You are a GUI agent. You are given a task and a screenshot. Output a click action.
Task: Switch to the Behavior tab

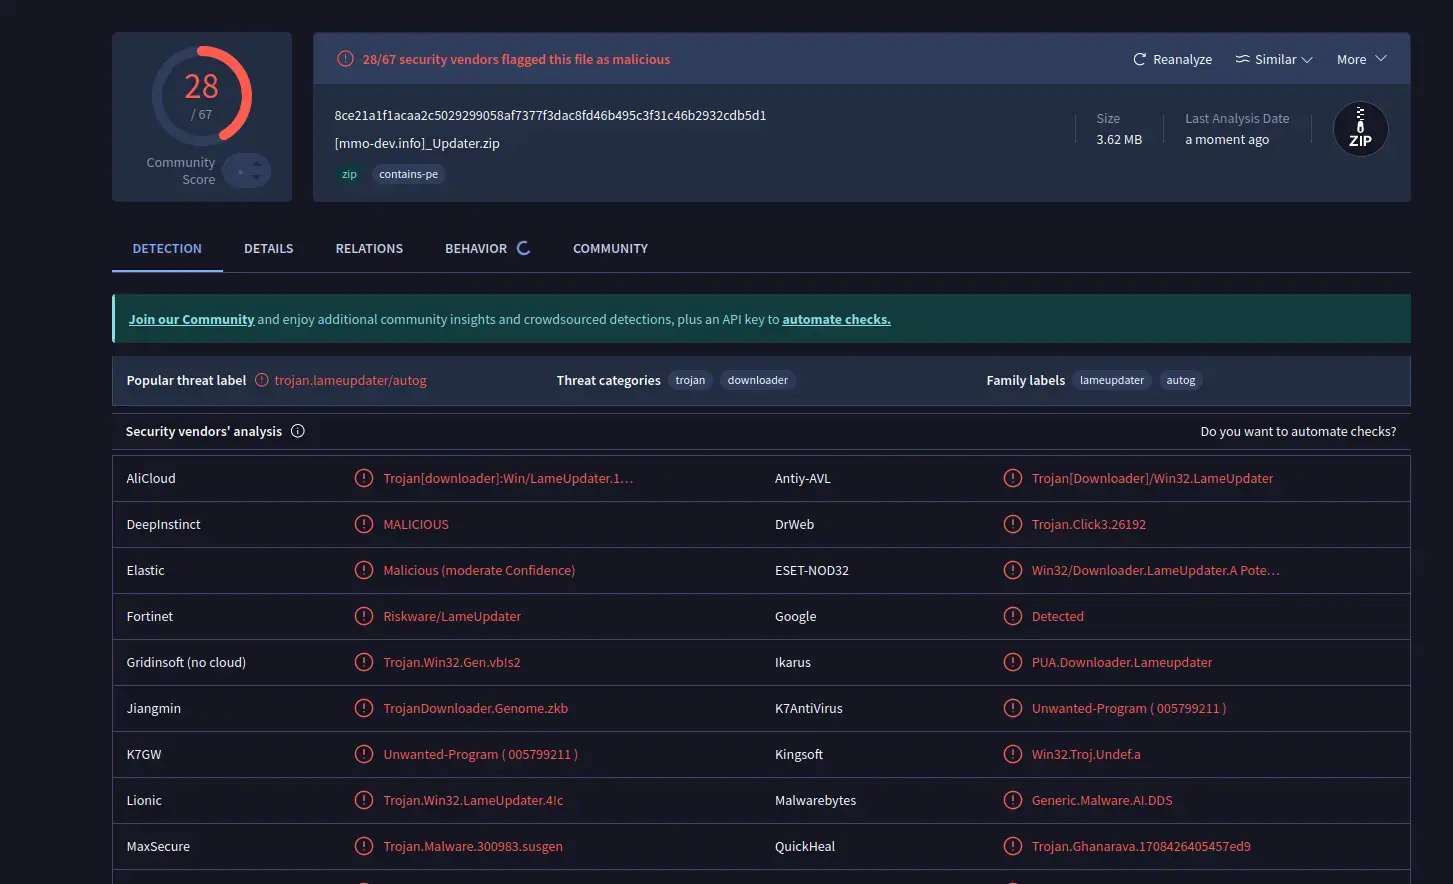476,248
